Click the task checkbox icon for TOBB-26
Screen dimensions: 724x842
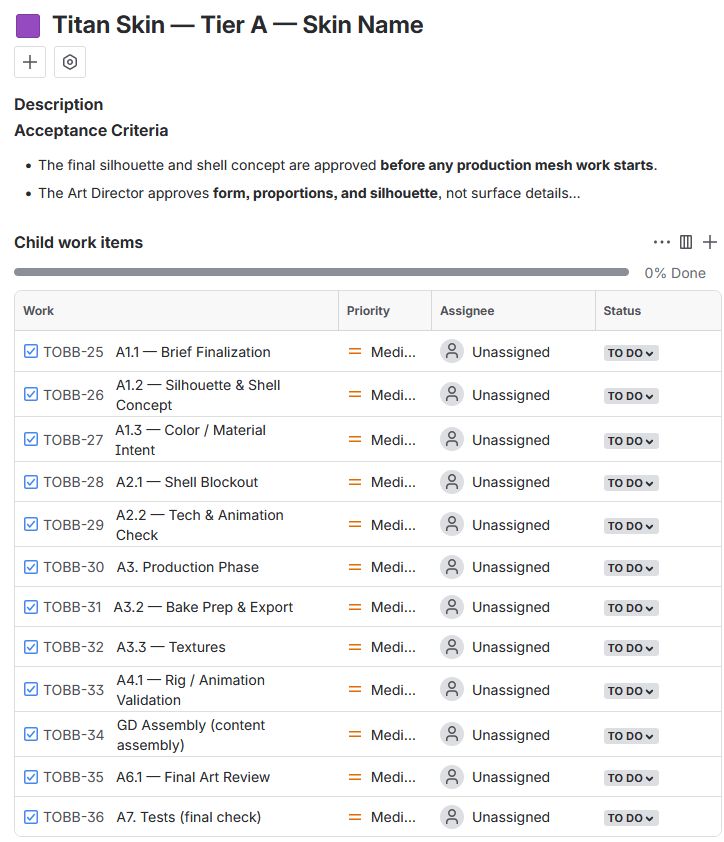[31, 395]
